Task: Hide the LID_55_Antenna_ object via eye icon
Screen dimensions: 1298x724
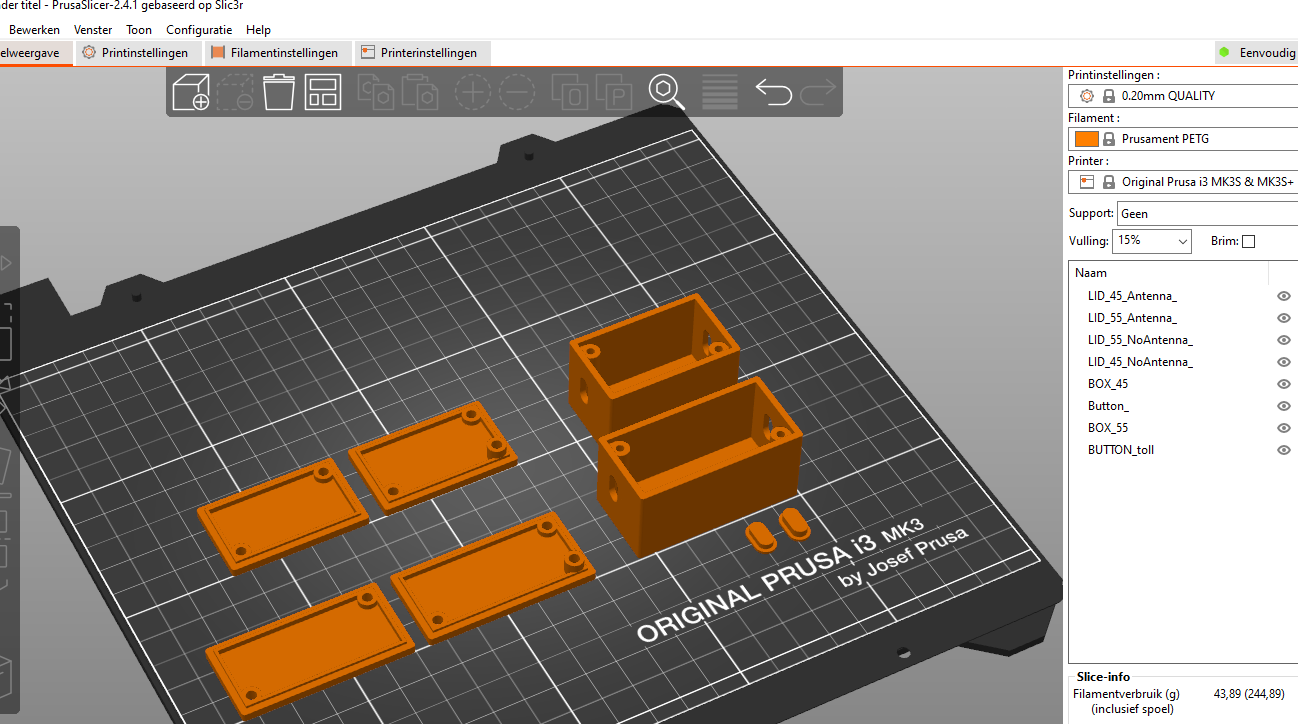Action: 1284,318
